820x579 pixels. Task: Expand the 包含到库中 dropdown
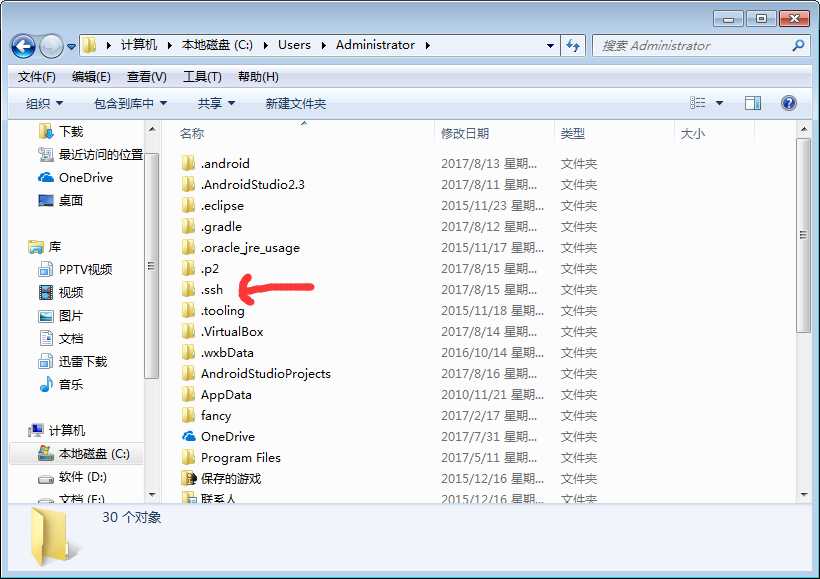130,104
